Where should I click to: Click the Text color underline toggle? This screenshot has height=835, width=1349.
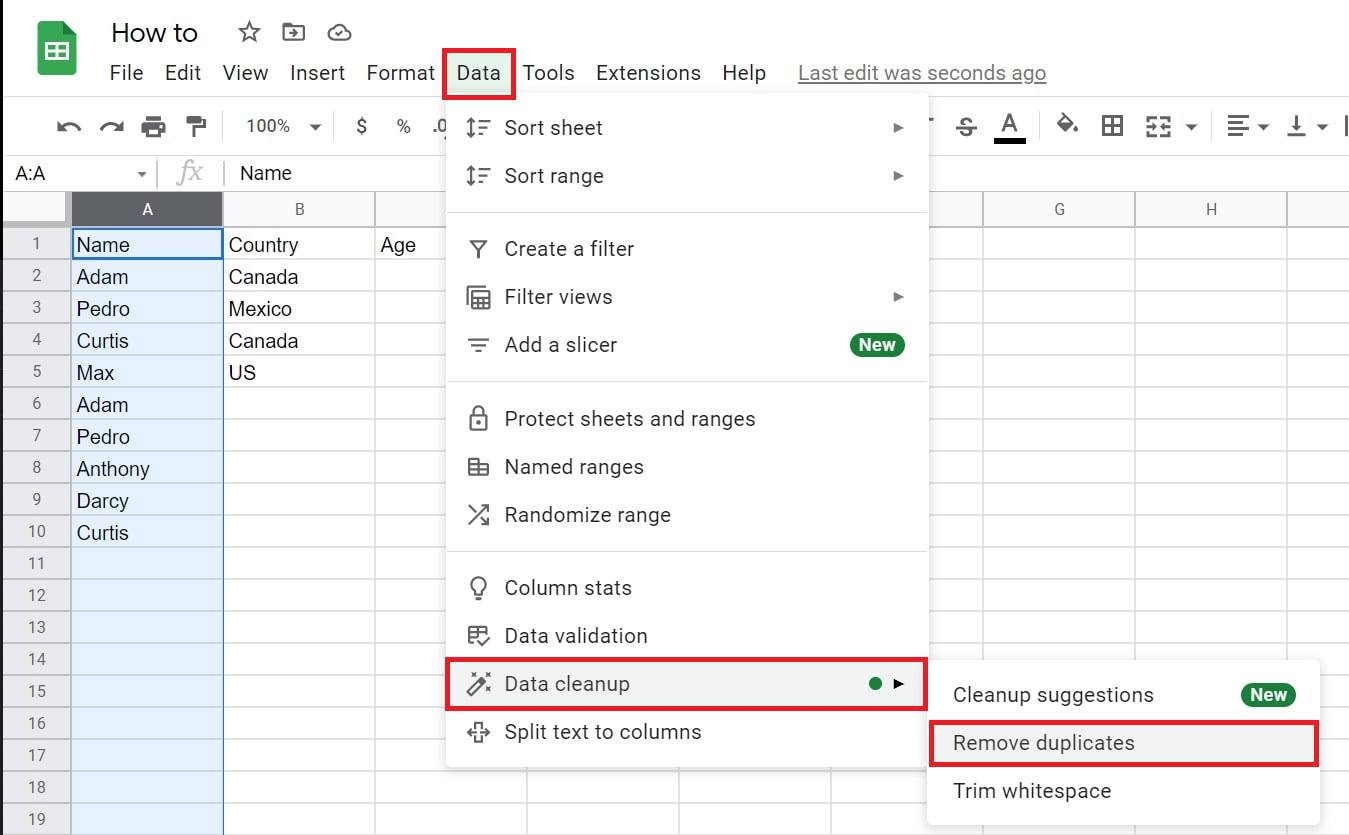pyautogui.click(x=1010, y=126)
